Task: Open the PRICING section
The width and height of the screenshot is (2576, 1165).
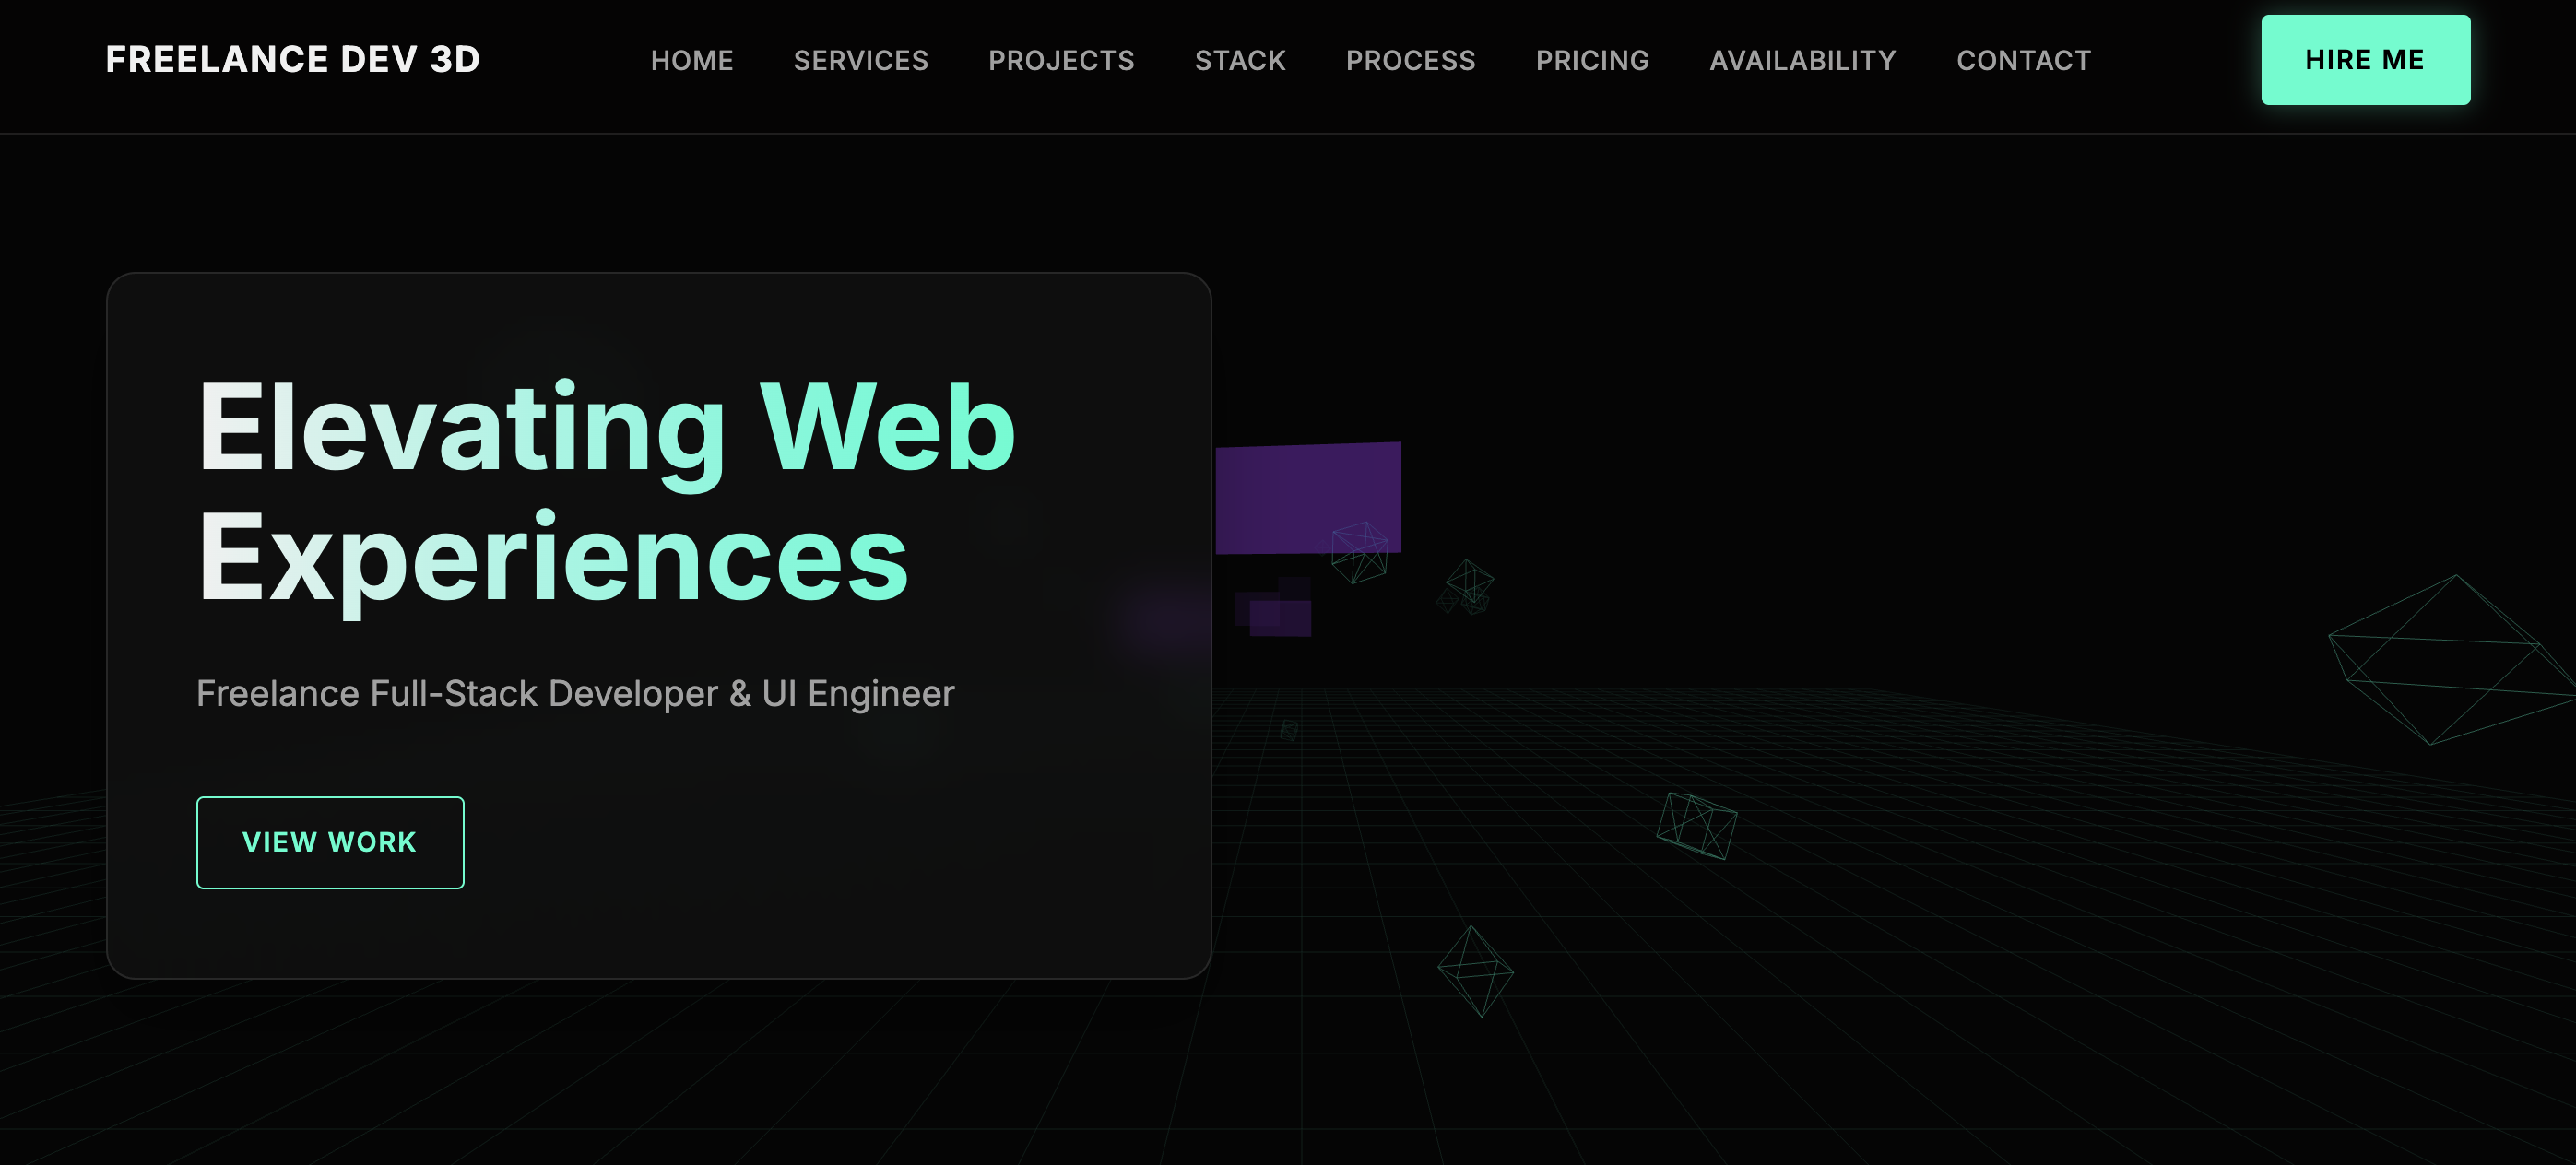Action: 1592,60
